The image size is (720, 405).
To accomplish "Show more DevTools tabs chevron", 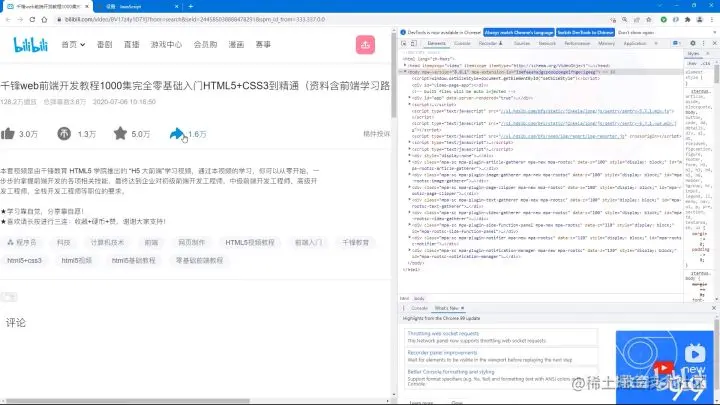I will 656,43.
